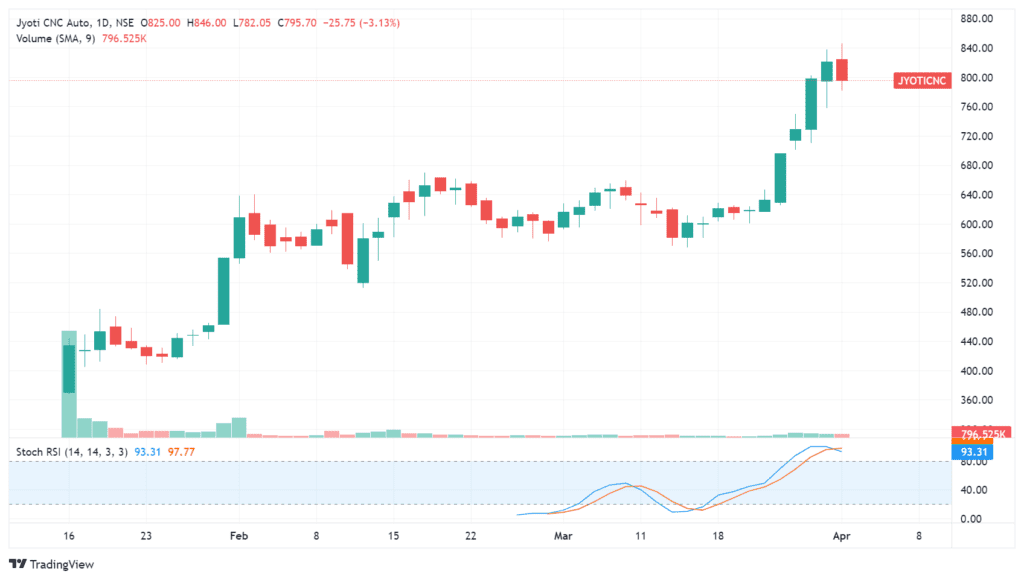Click the date label 8 after Feb

point(316,536)
